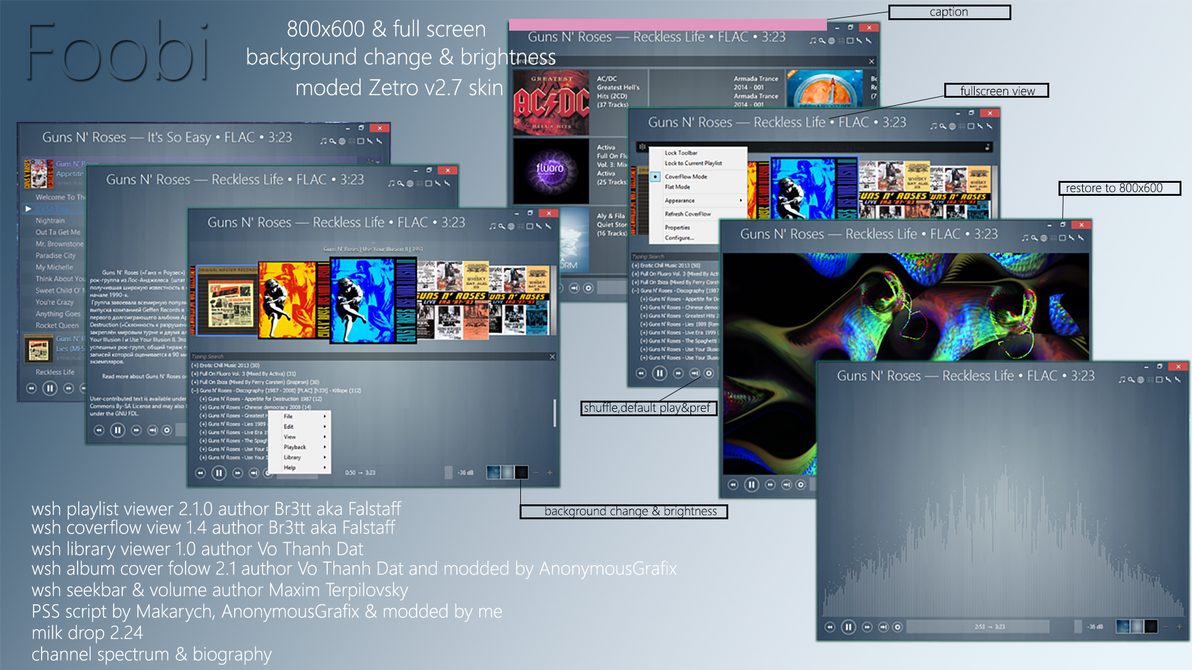Select the yellow-red cover in File-menu window coverflow
The height and width of the screenshot is (670, 1192).
[287, 299]
